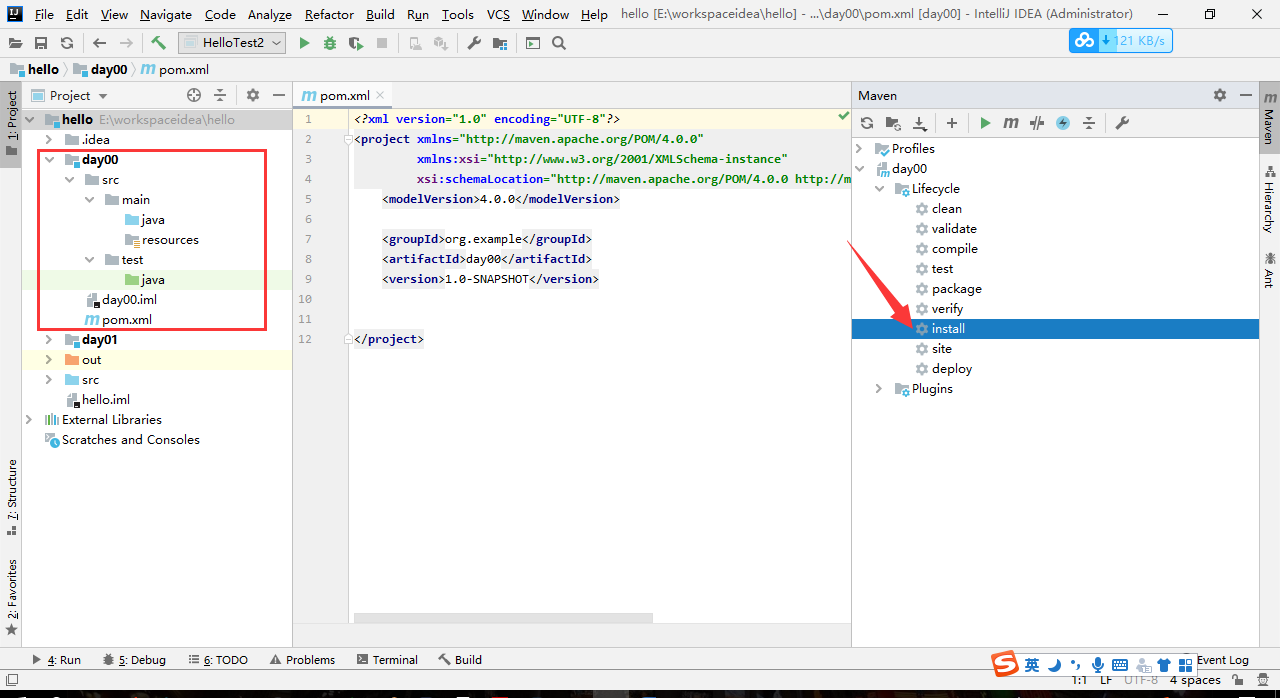The height and width of the screenshot is (698, 1280).
Task: Toggle Skip Tests mode lightning icon
Action: (x=1063, y=123)
